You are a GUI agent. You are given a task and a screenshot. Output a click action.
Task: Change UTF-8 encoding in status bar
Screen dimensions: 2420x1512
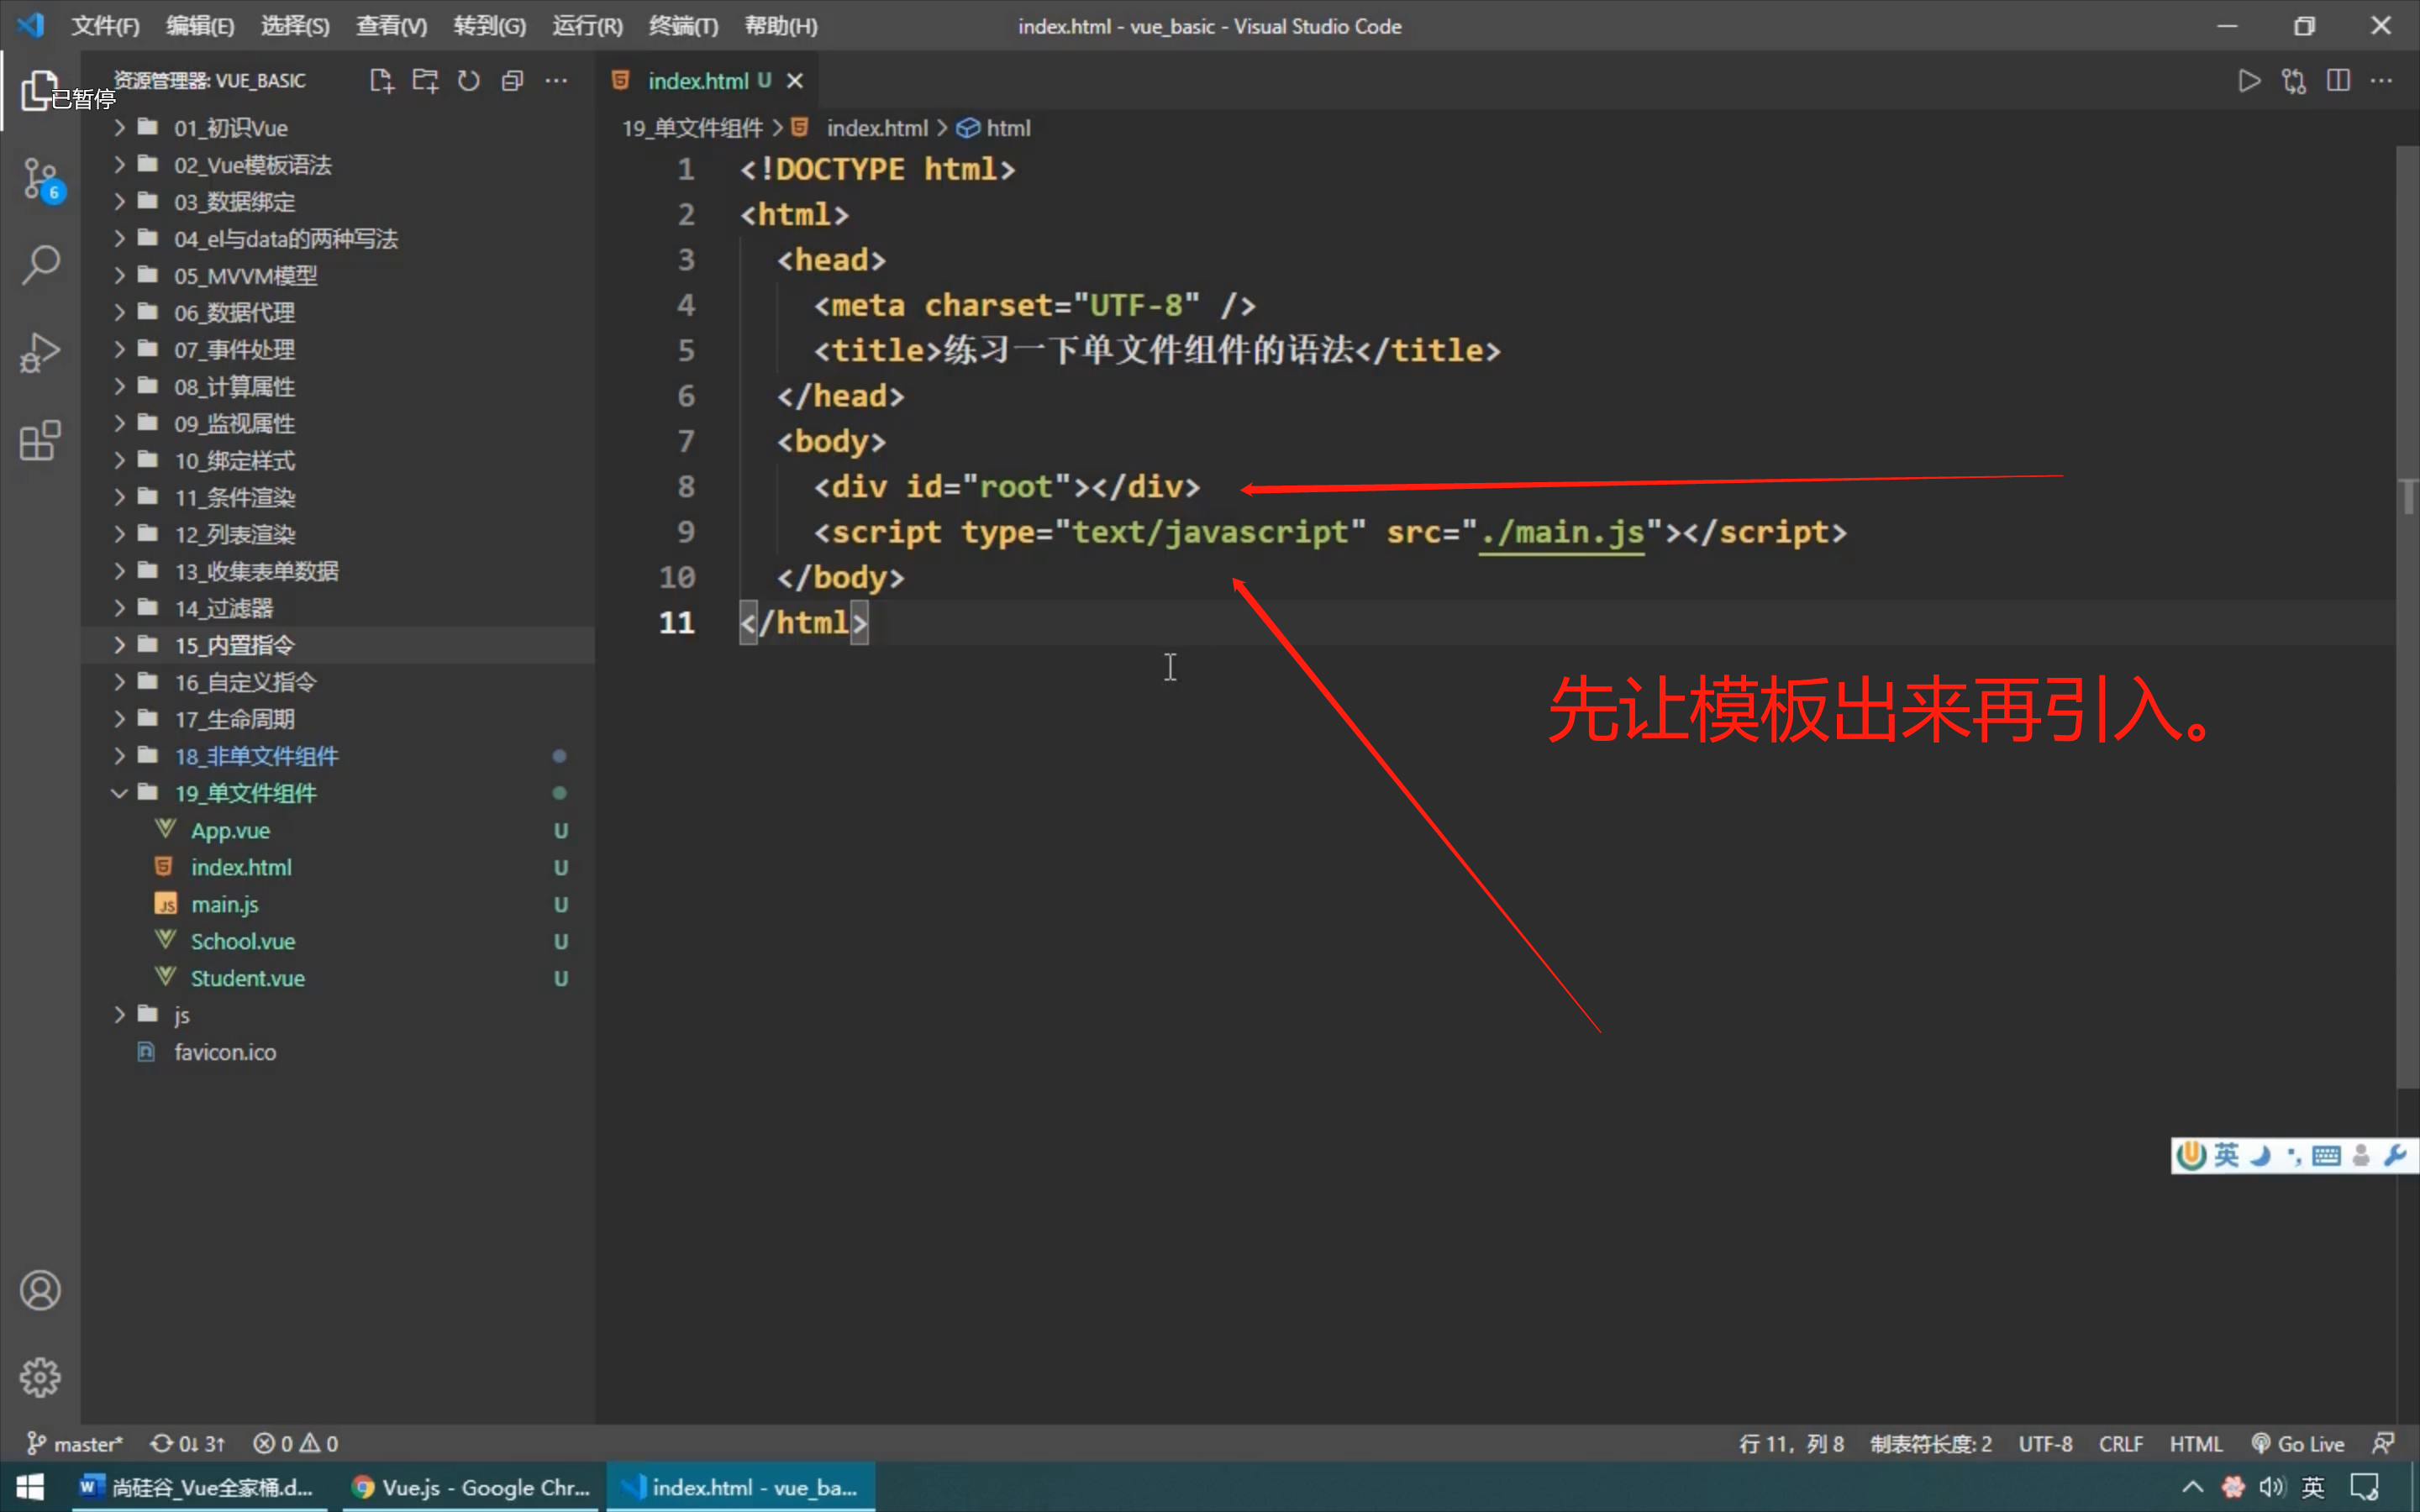[x=2044, y=1443]
